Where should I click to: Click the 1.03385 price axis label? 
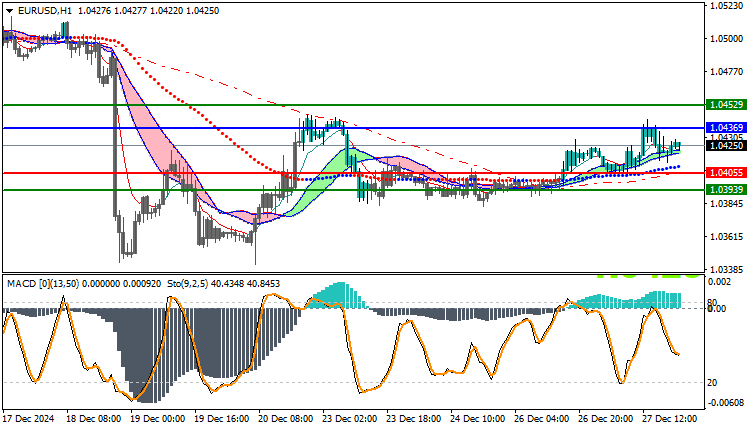point(727,269)
